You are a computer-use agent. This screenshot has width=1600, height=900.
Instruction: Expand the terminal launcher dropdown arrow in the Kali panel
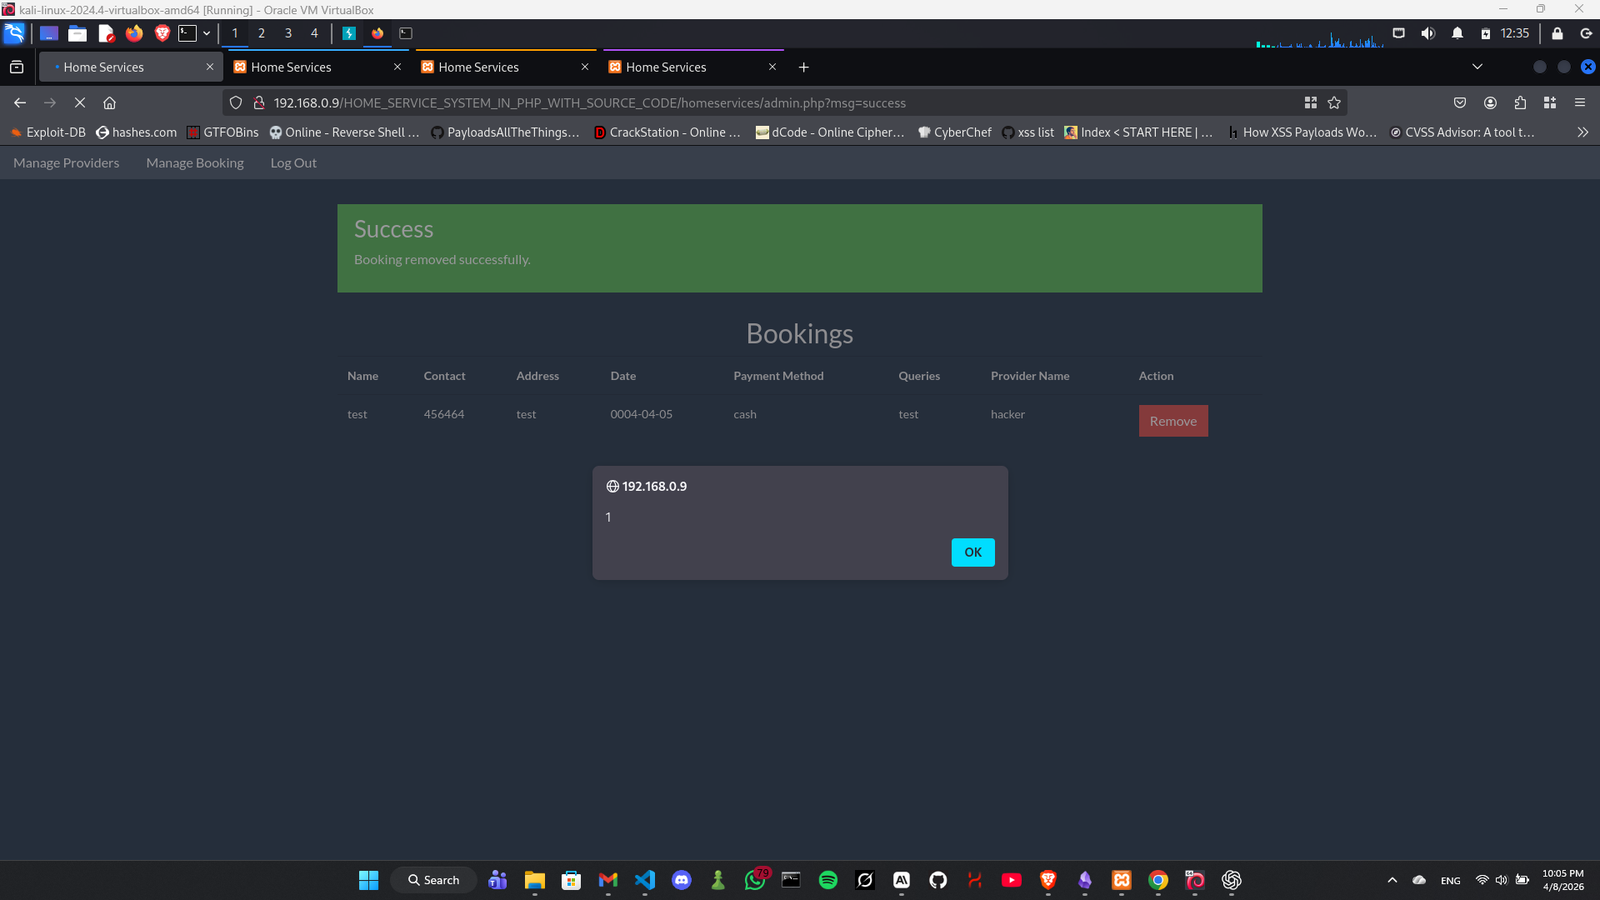[207, 33]
